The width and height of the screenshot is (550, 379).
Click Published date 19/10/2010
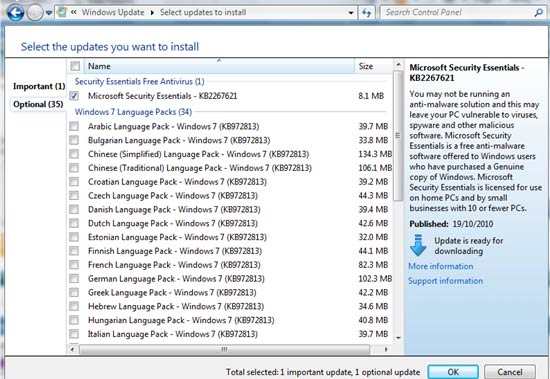pyautogui.click(x=472, y=224)
